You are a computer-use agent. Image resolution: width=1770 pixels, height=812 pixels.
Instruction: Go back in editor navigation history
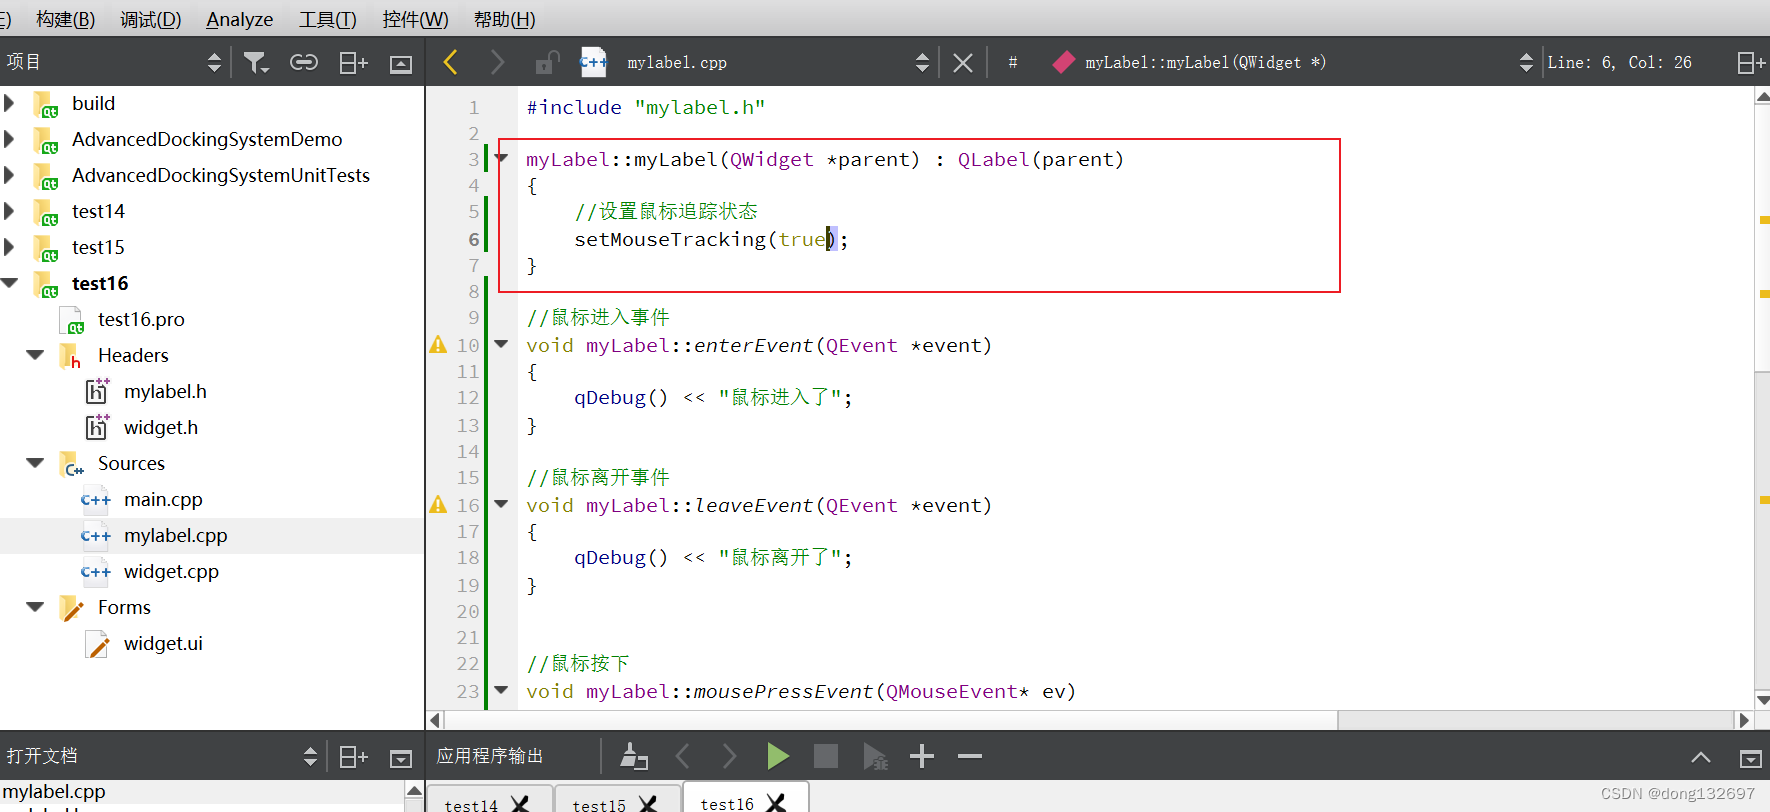pos(451,62)
